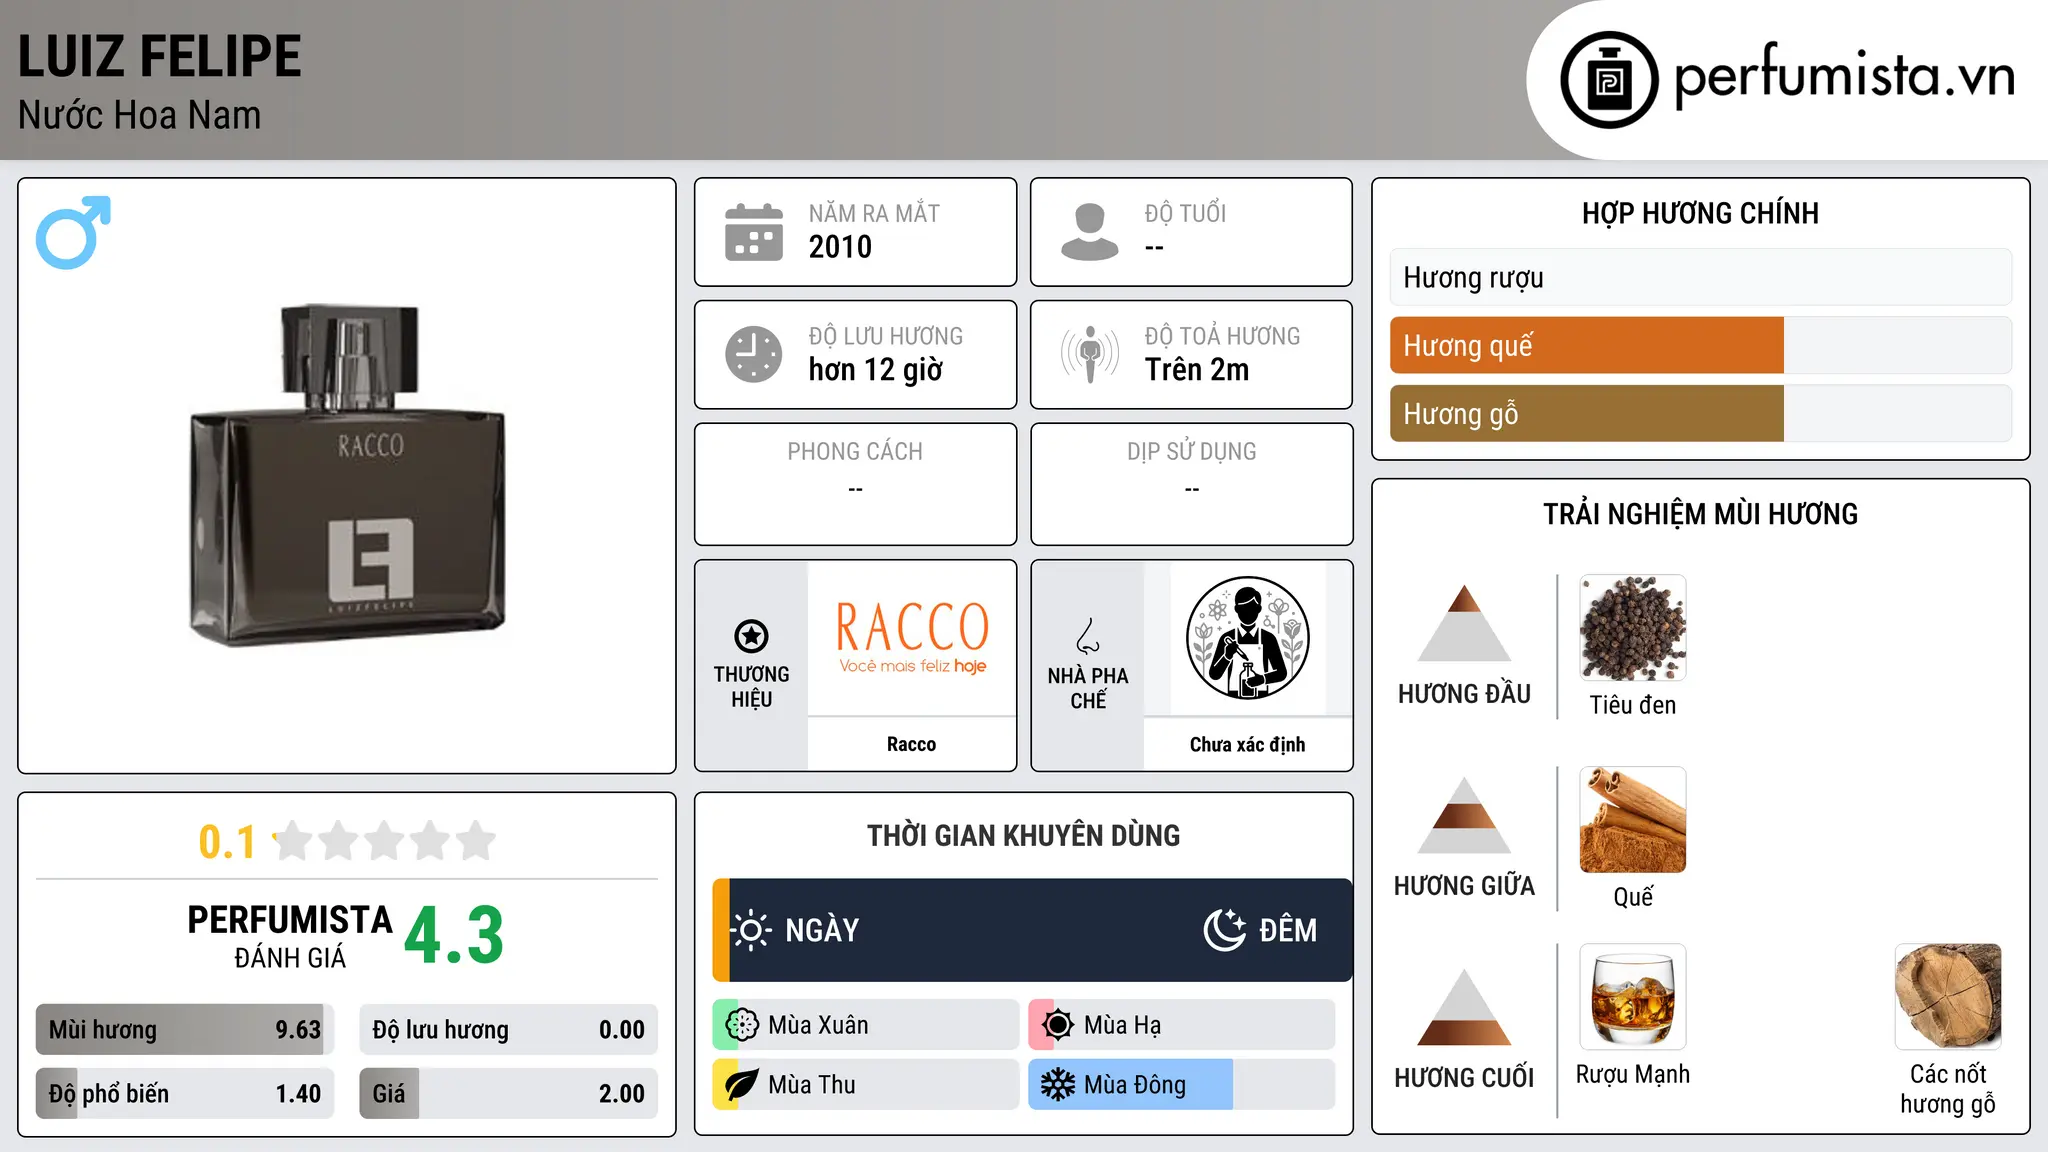The height and width of the screenshot is (1152, 2048).
Task: Click the Nước Hoa Nam subtitle
Action: [x=140, y=116]
